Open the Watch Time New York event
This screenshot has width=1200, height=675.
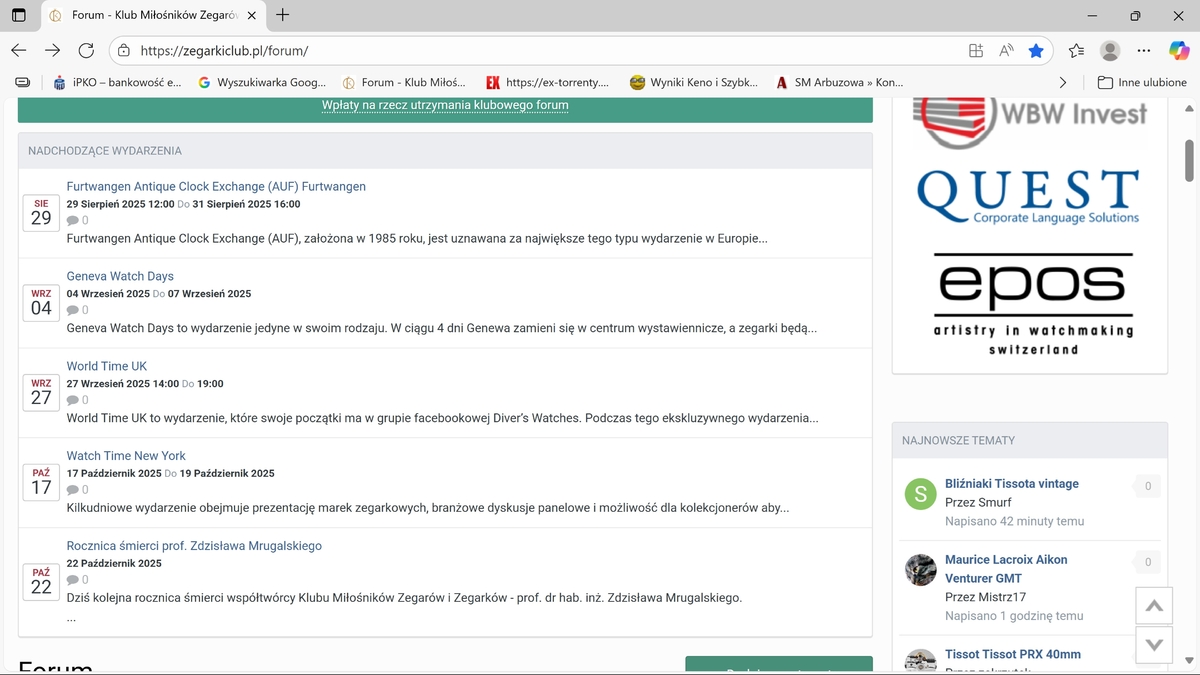pyautogui.click(x=126, y=456)
